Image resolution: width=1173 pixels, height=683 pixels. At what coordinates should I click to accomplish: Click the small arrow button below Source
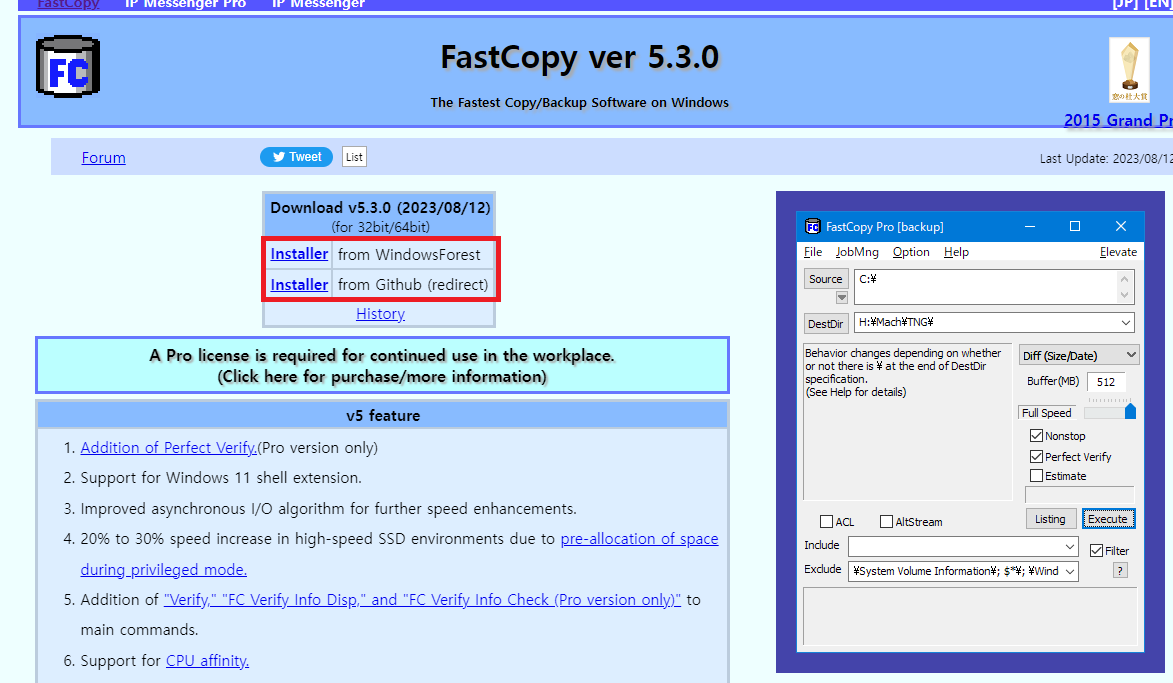coord(842,298)
